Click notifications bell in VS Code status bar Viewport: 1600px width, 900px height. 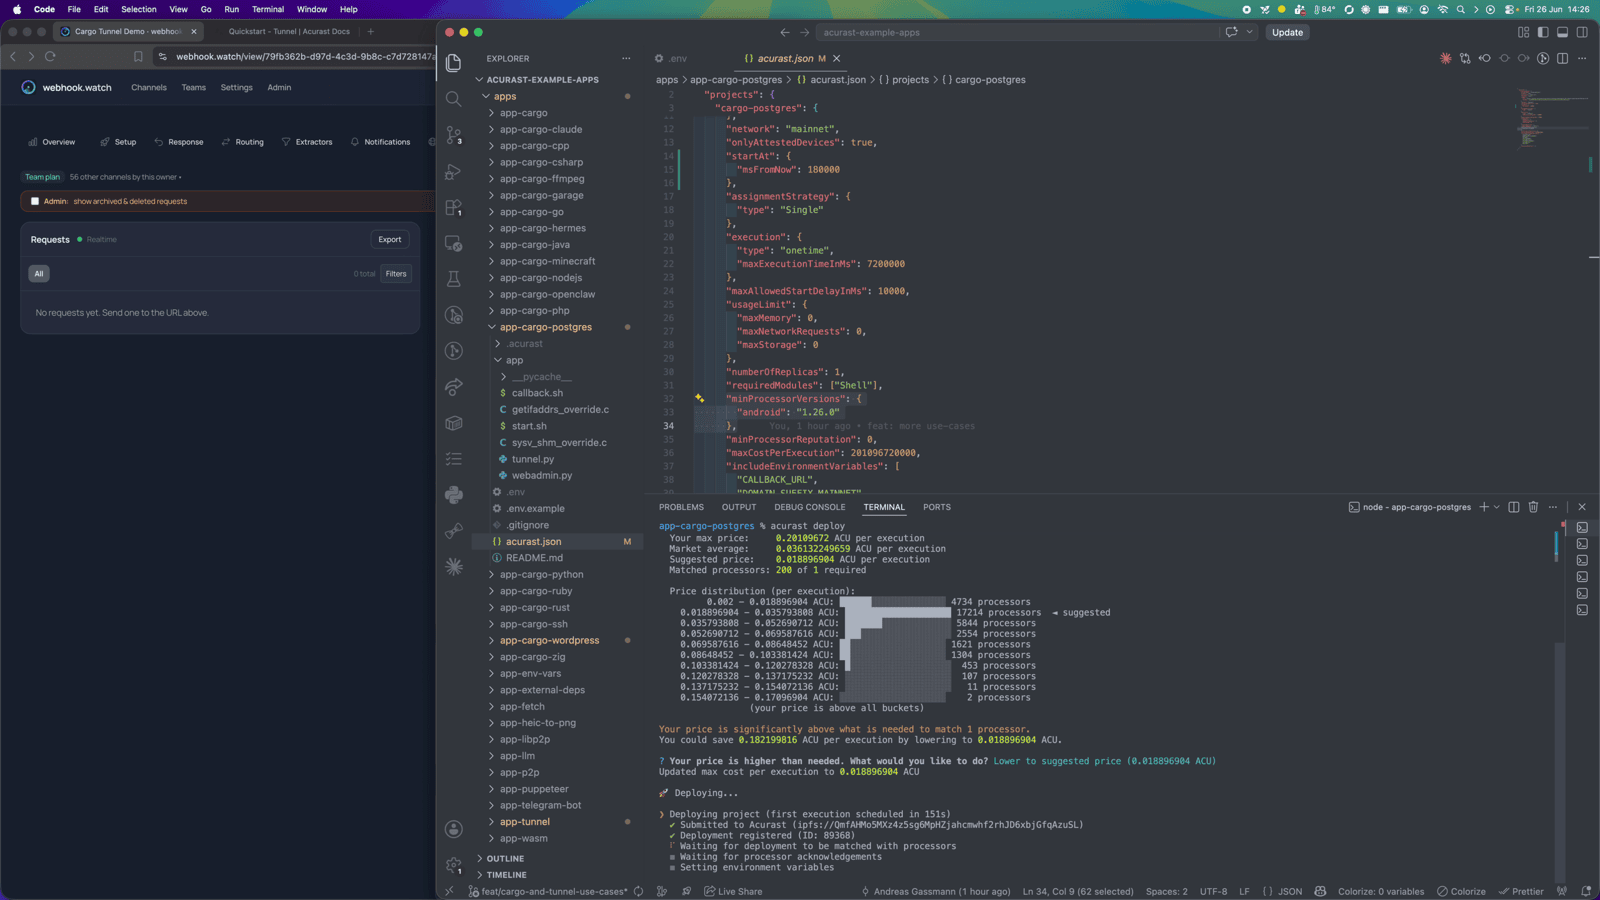click(x=1586, y=891)
